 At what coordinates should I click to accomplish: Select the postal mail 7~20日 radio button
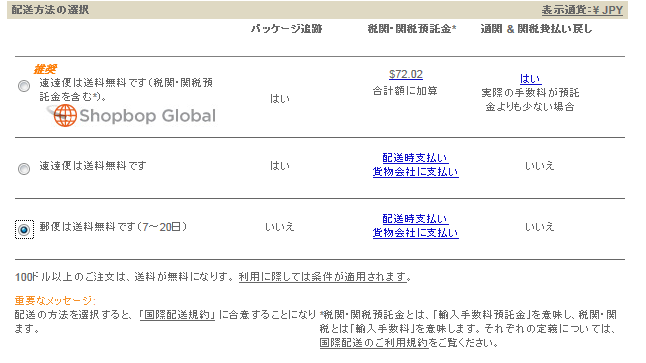[x=24, y=230]
